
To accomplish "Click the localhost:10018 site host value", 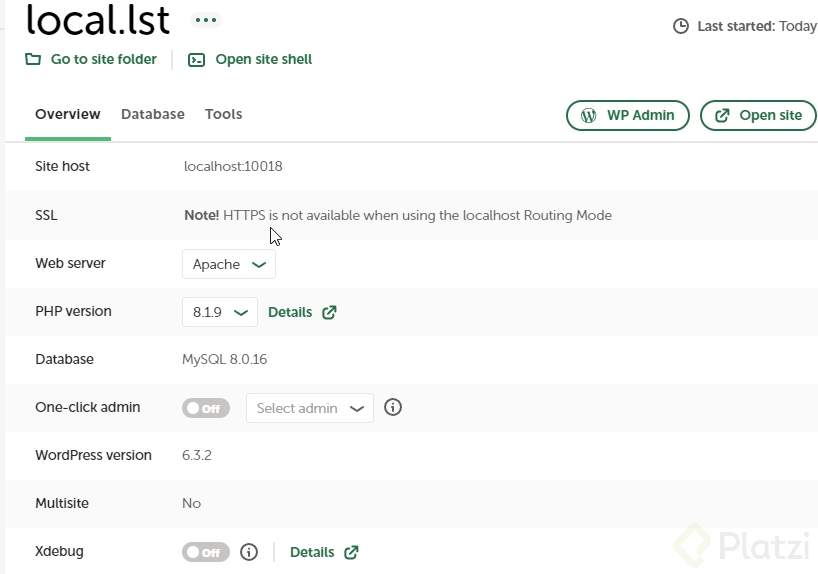I will pos(233,166).
